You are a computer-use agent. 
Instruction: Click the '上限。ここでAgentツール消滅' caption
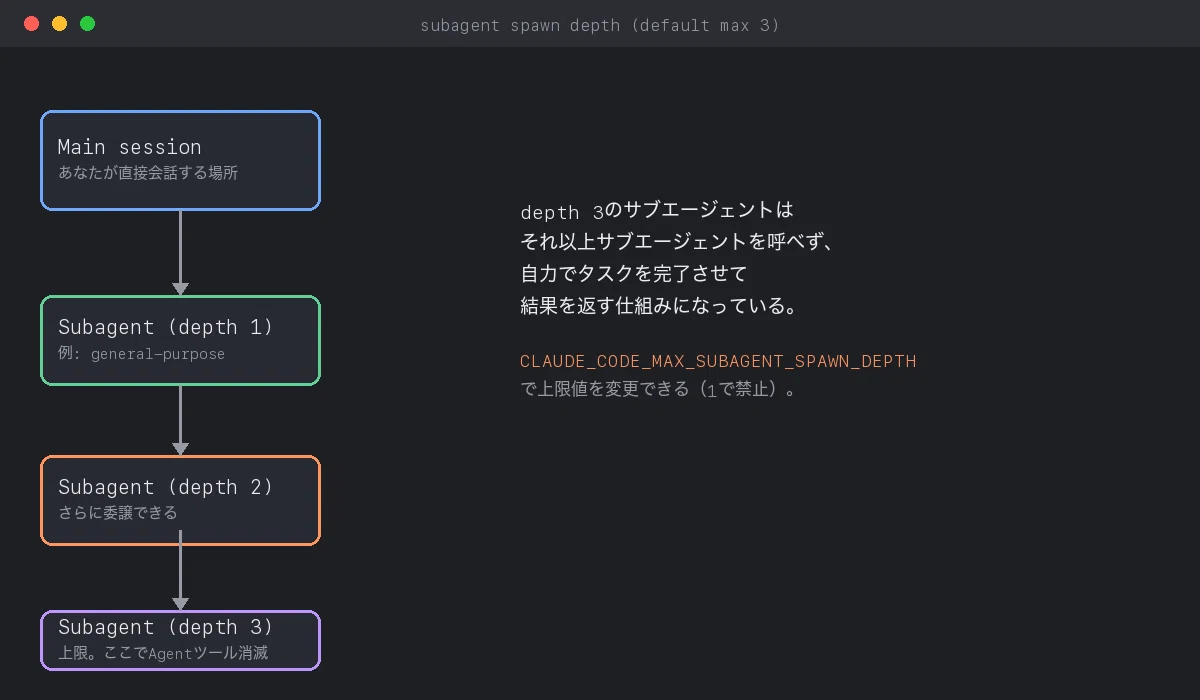point(163,653)
